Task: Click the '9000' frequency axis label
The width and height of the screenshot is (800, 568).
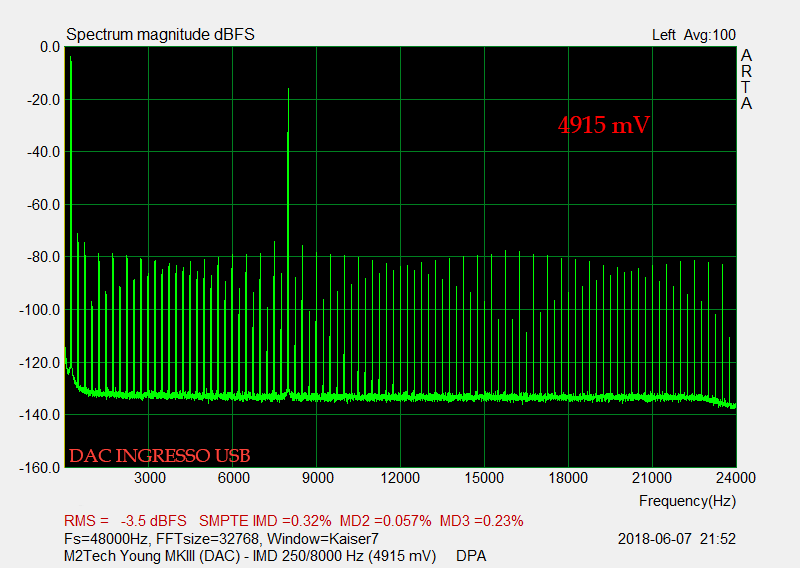Action: click(x=318, y=478)
